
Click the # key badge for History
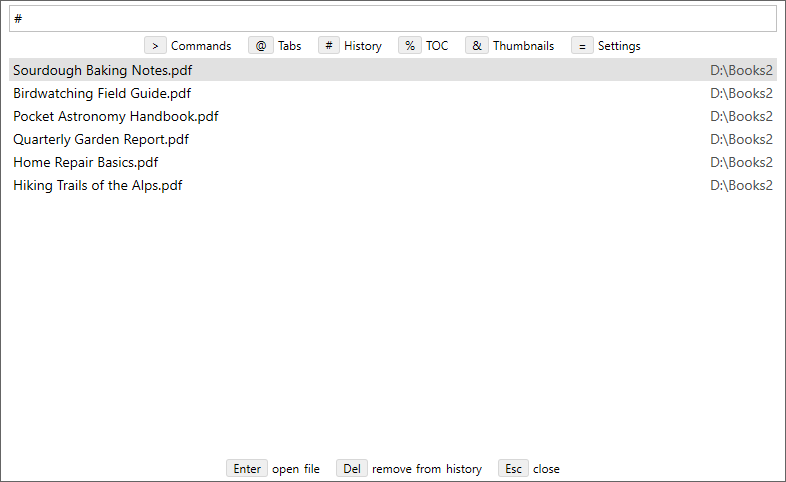coord(329,46)
